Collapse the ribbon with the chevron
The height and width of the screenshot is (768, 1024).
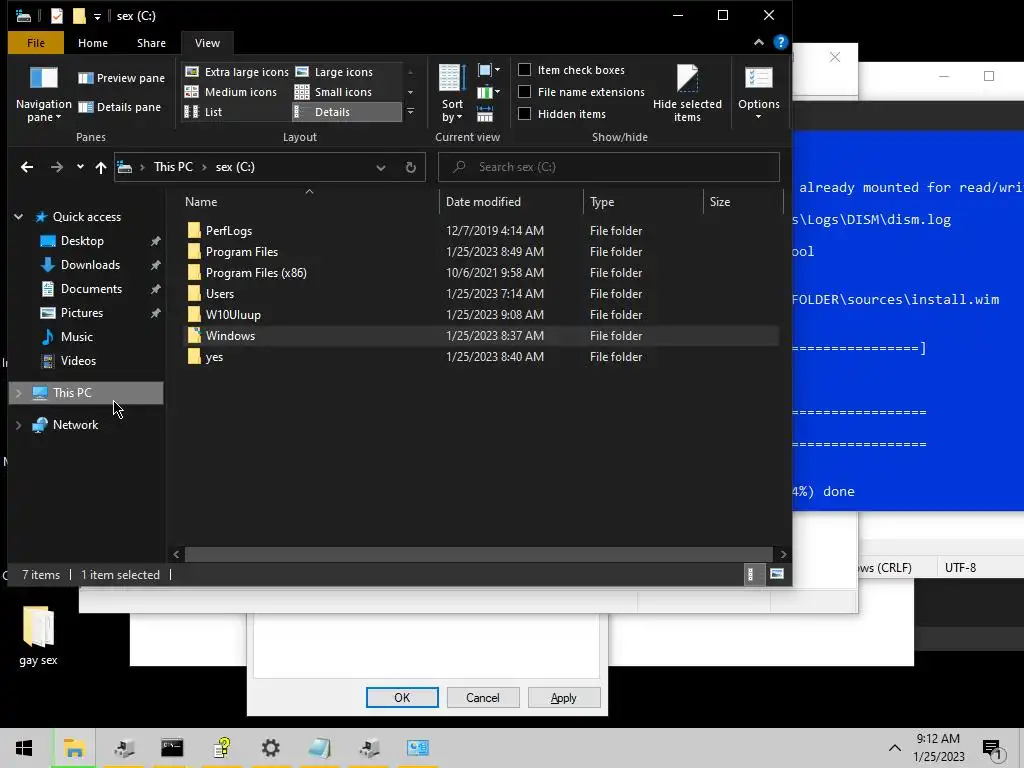click(x=758, y=42)
